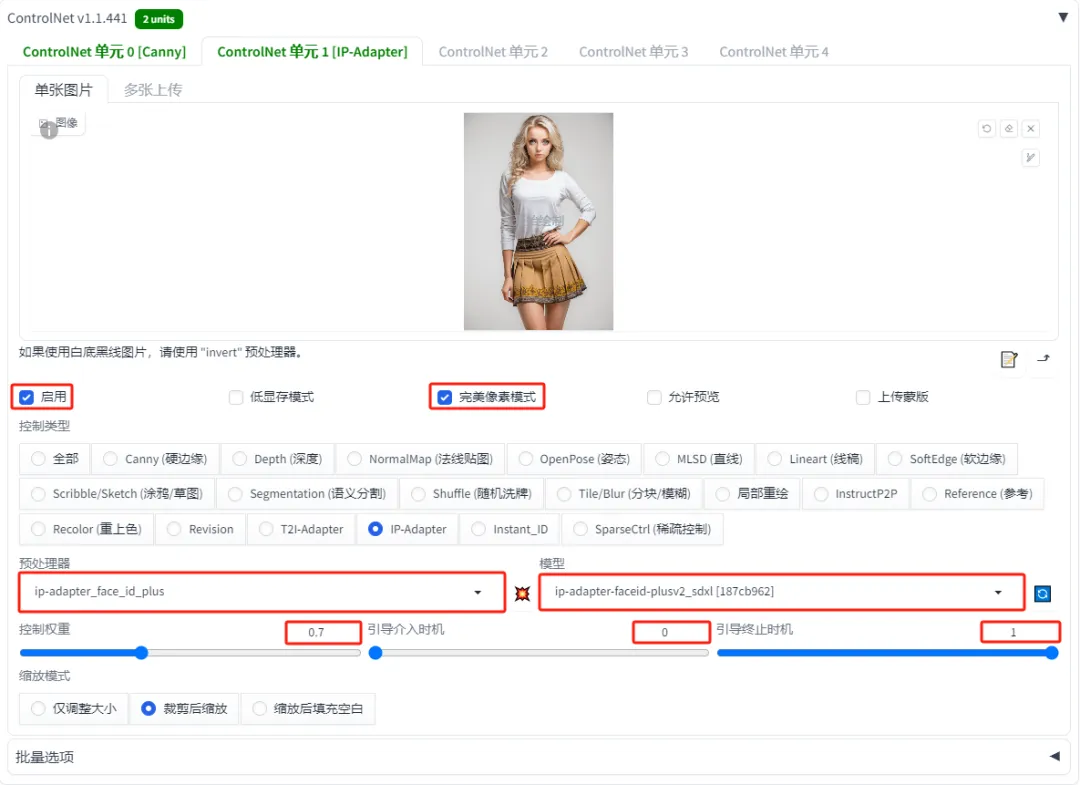Click the explosion run-preprocessor icon
This screenshot has width=1080, height=785.
coord(522,593)
